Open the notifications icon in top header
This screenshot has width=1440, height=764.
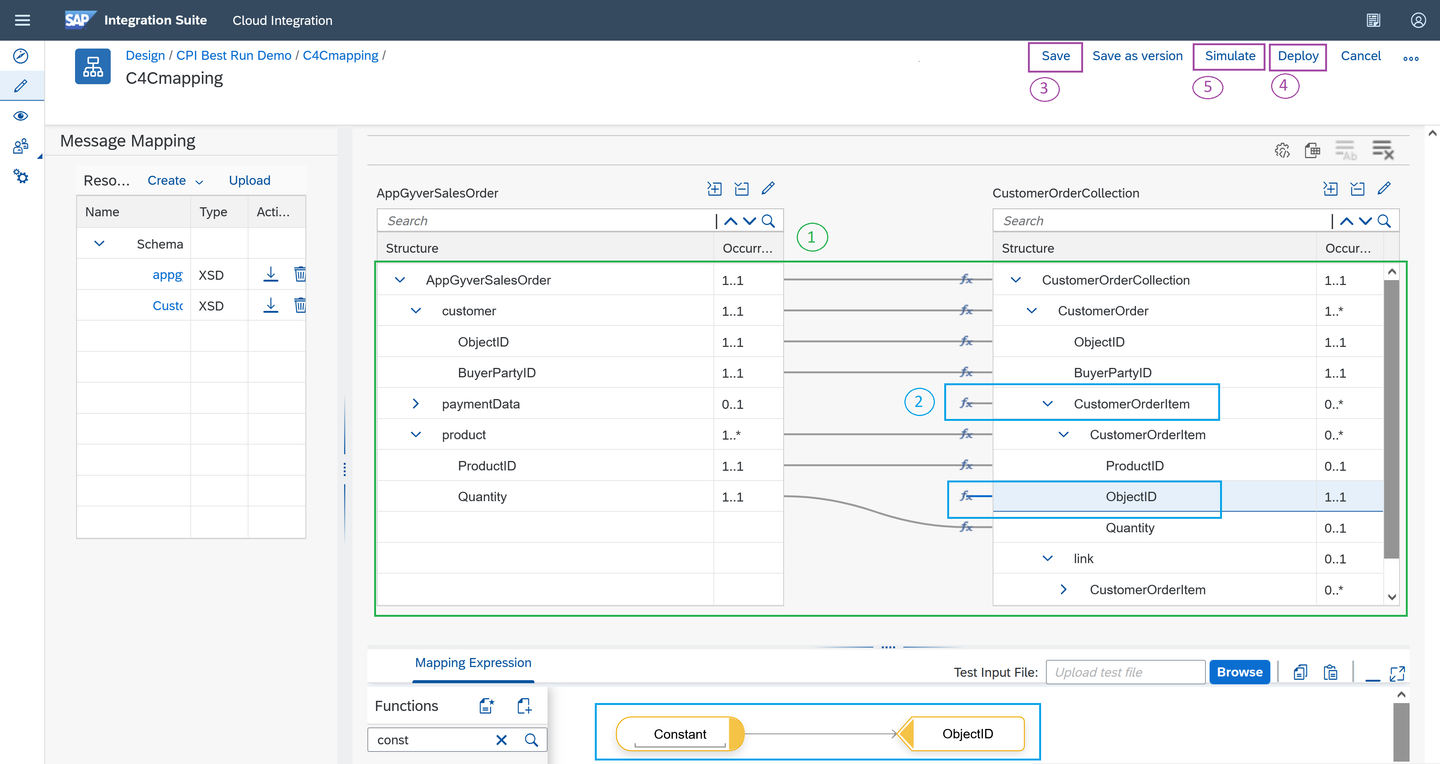(1374, 20)
